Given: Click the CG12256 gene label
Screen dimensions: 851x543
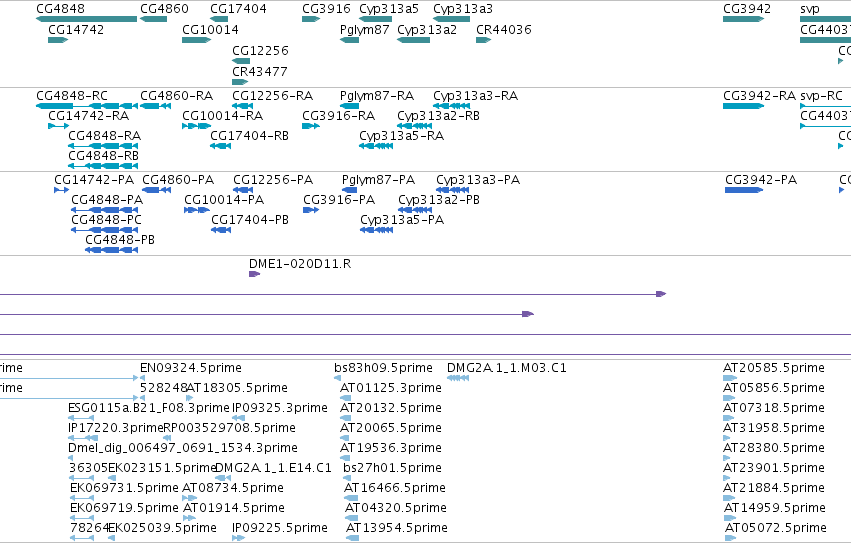Looking at the screenshot, I should point(261,50).
